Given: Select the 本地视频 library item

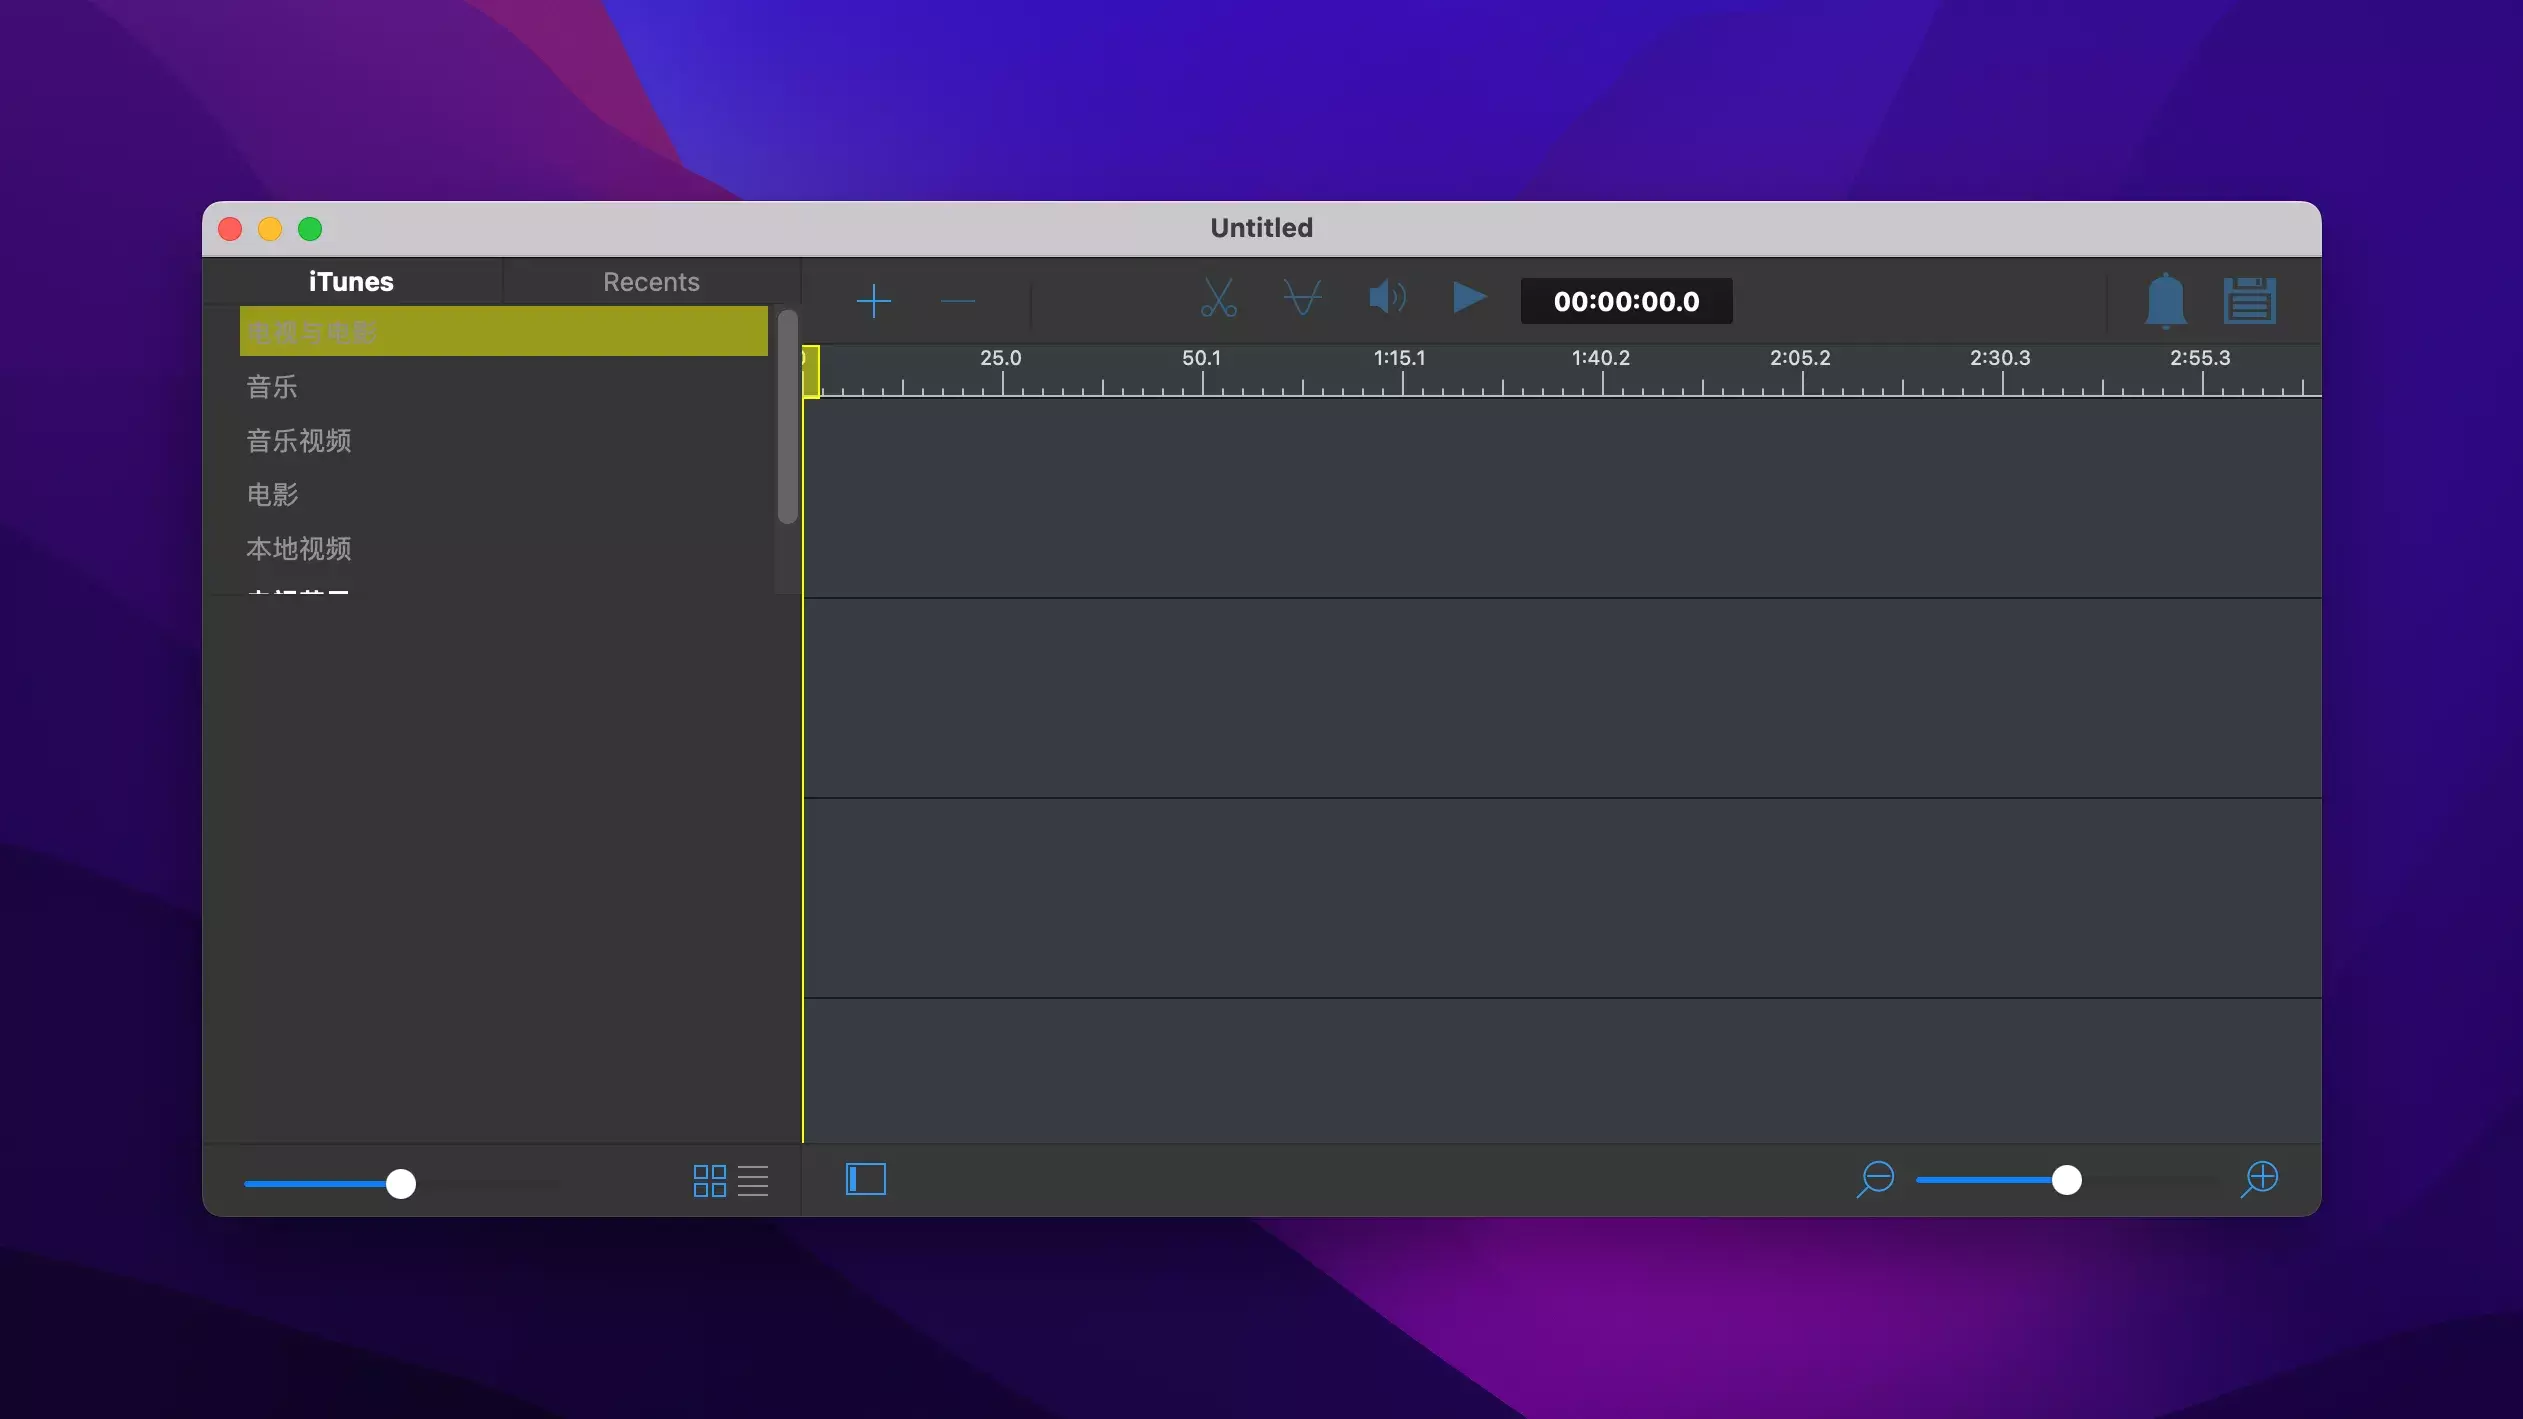Looking at the screenshot, I should pyautogui.click(x=299, y=549).
